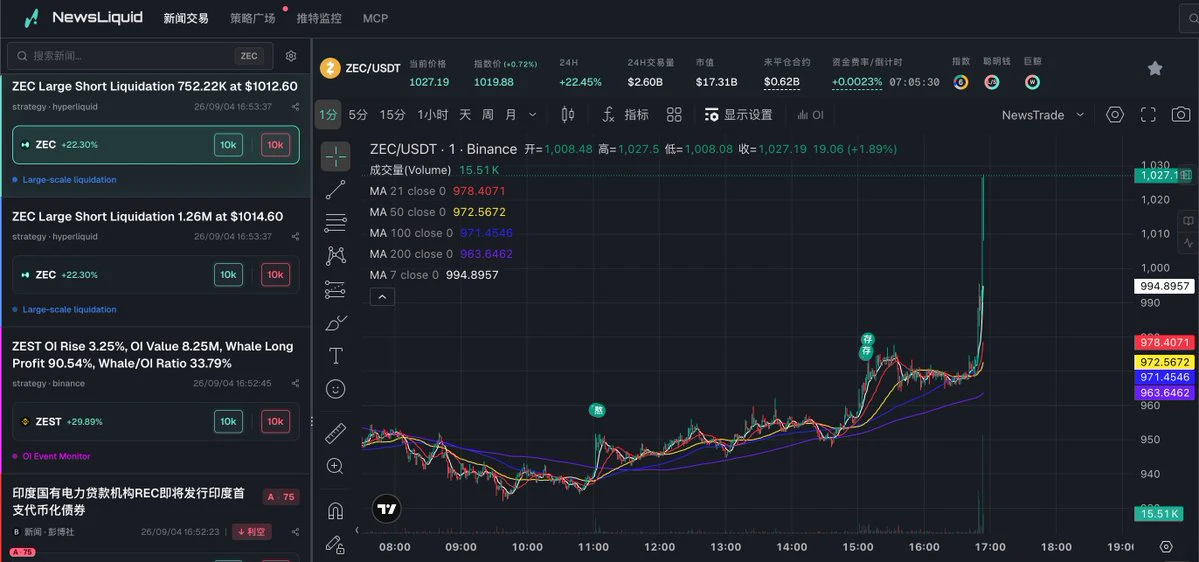
Task: Select the 1分 timeframe
Action: tap(328, 115)
